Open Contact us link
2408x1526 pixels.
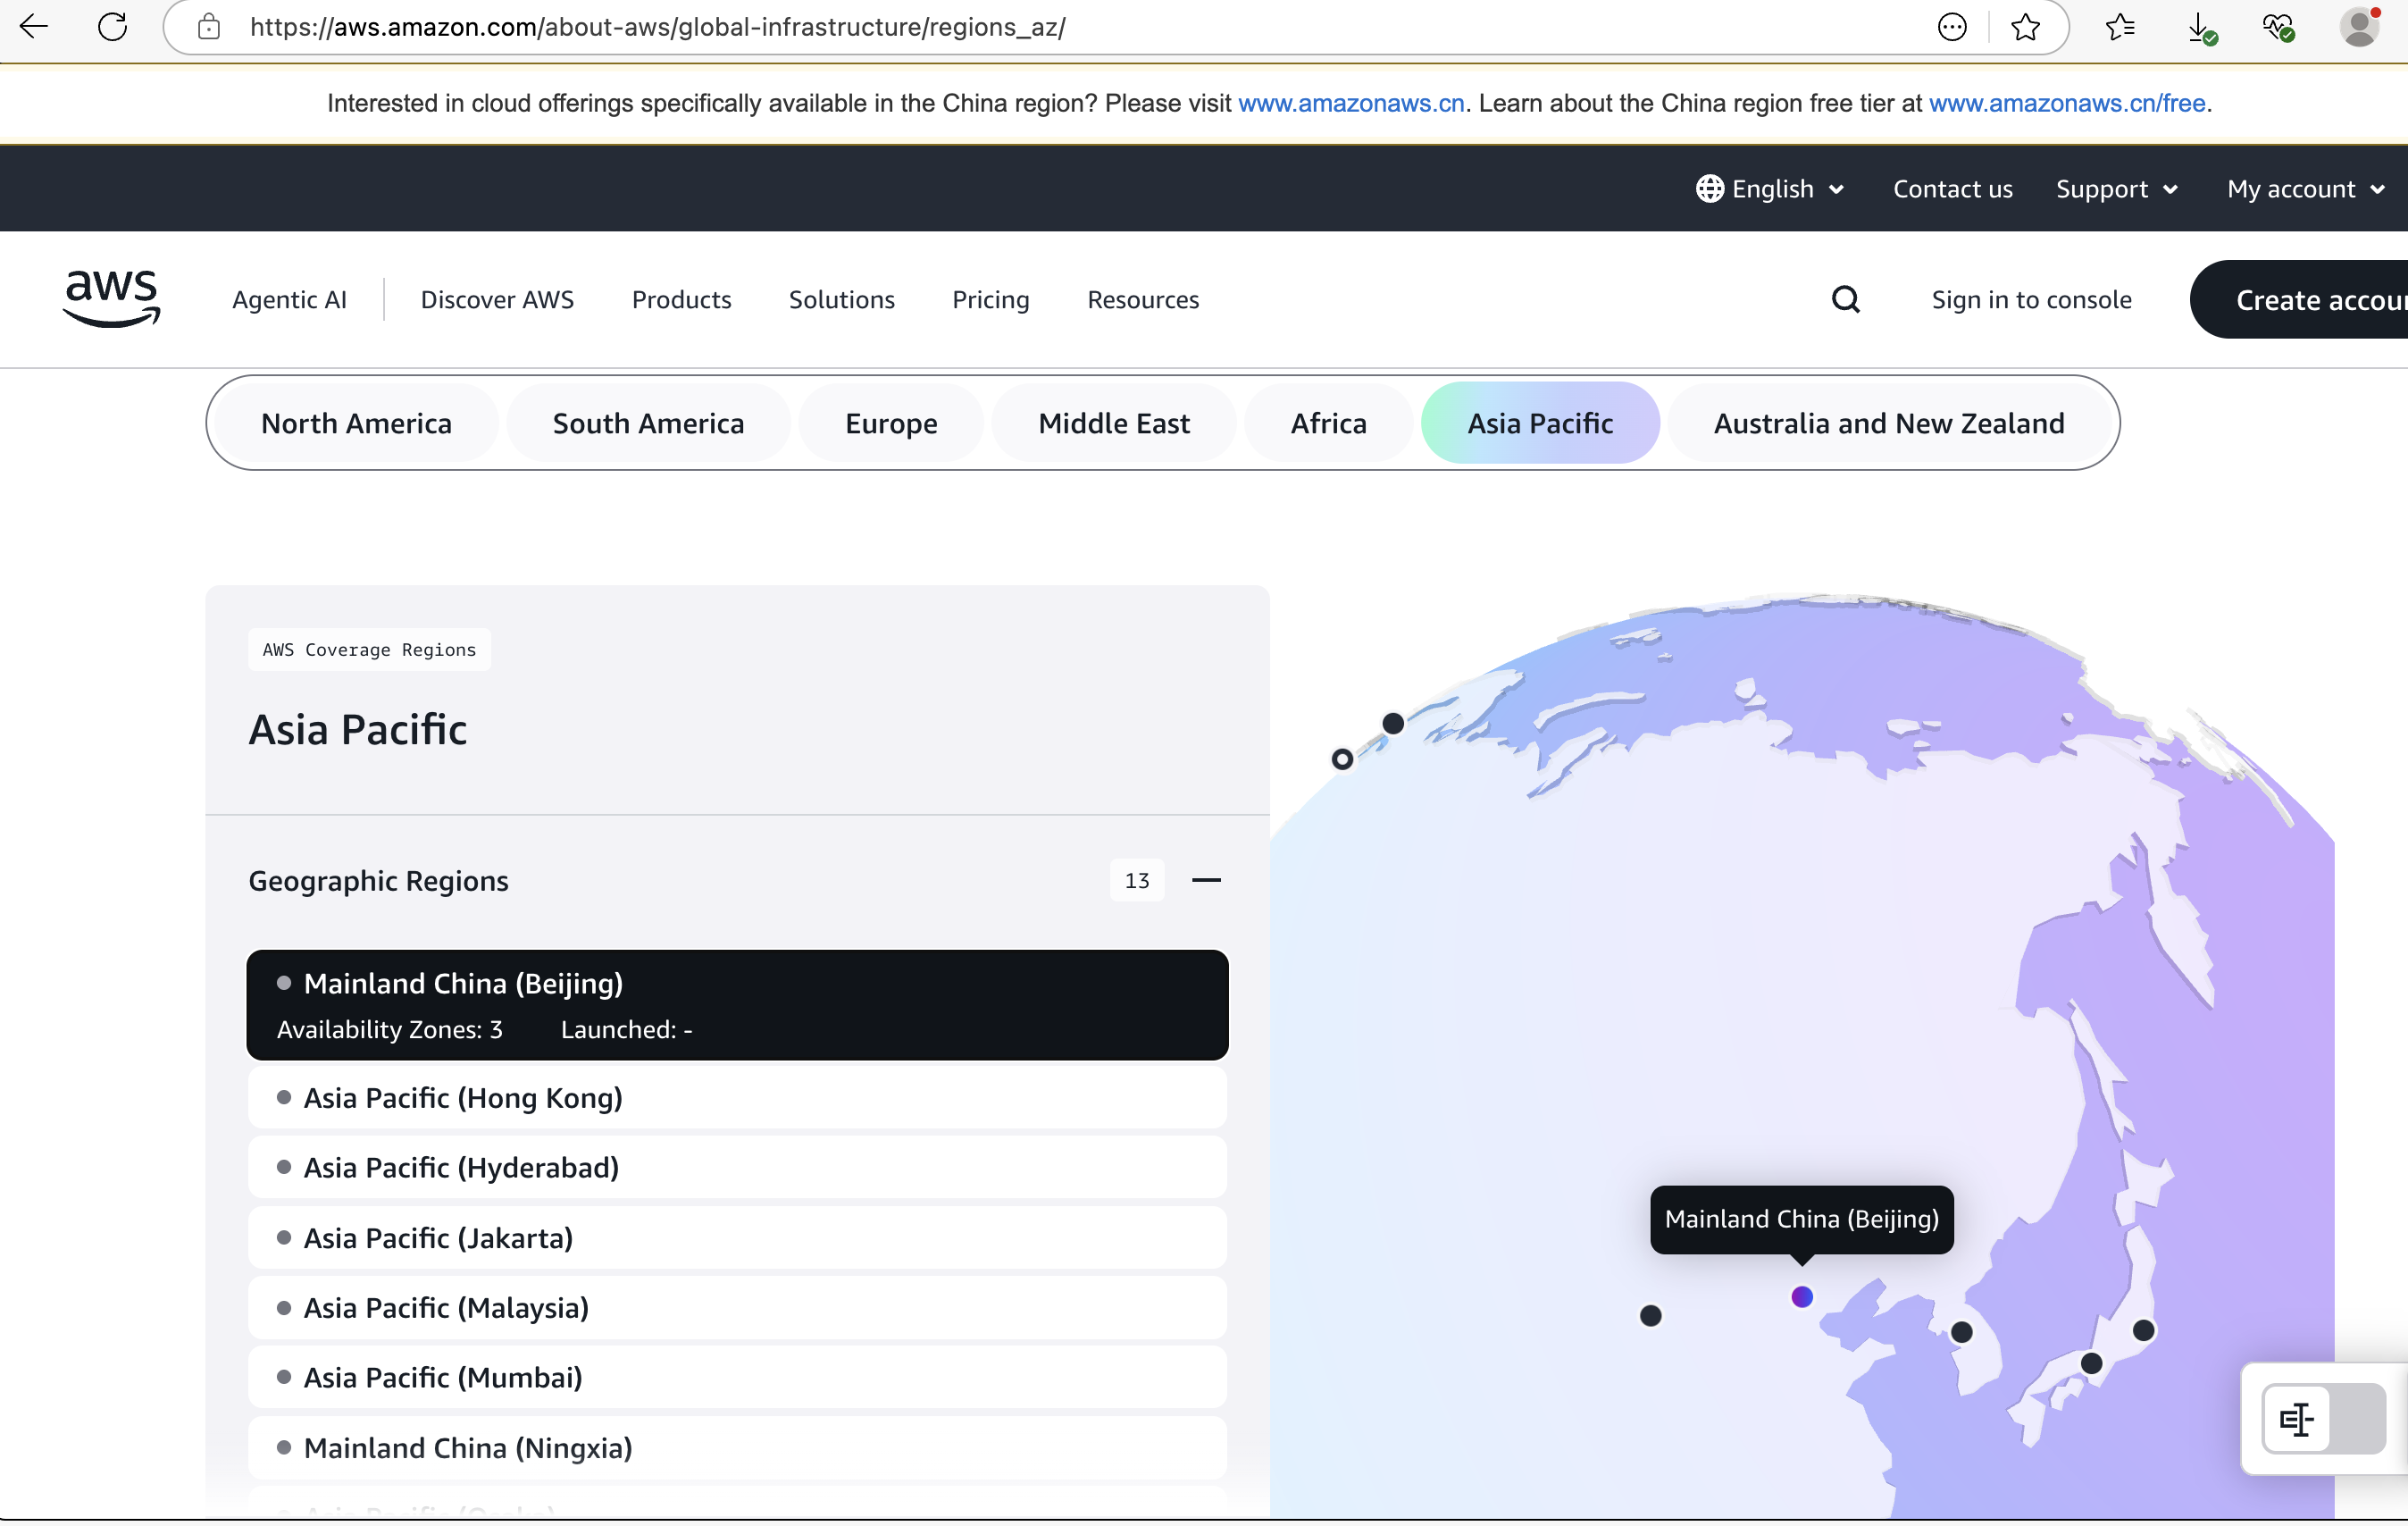click(x=1952, y=189)
